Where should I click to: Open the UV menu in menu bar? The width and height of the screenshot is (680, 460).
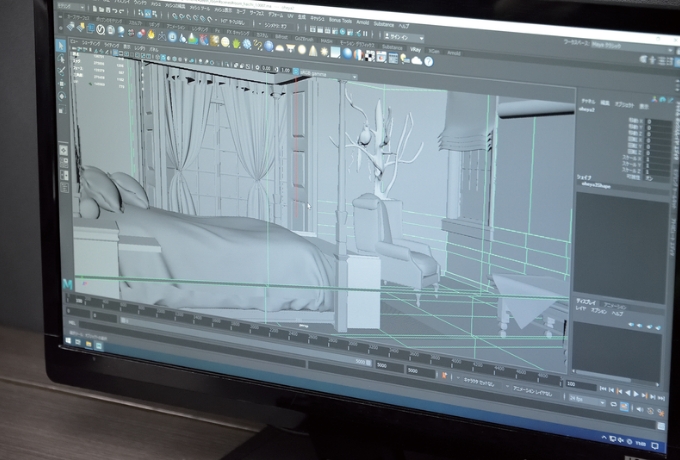click(x=291, y=16)
